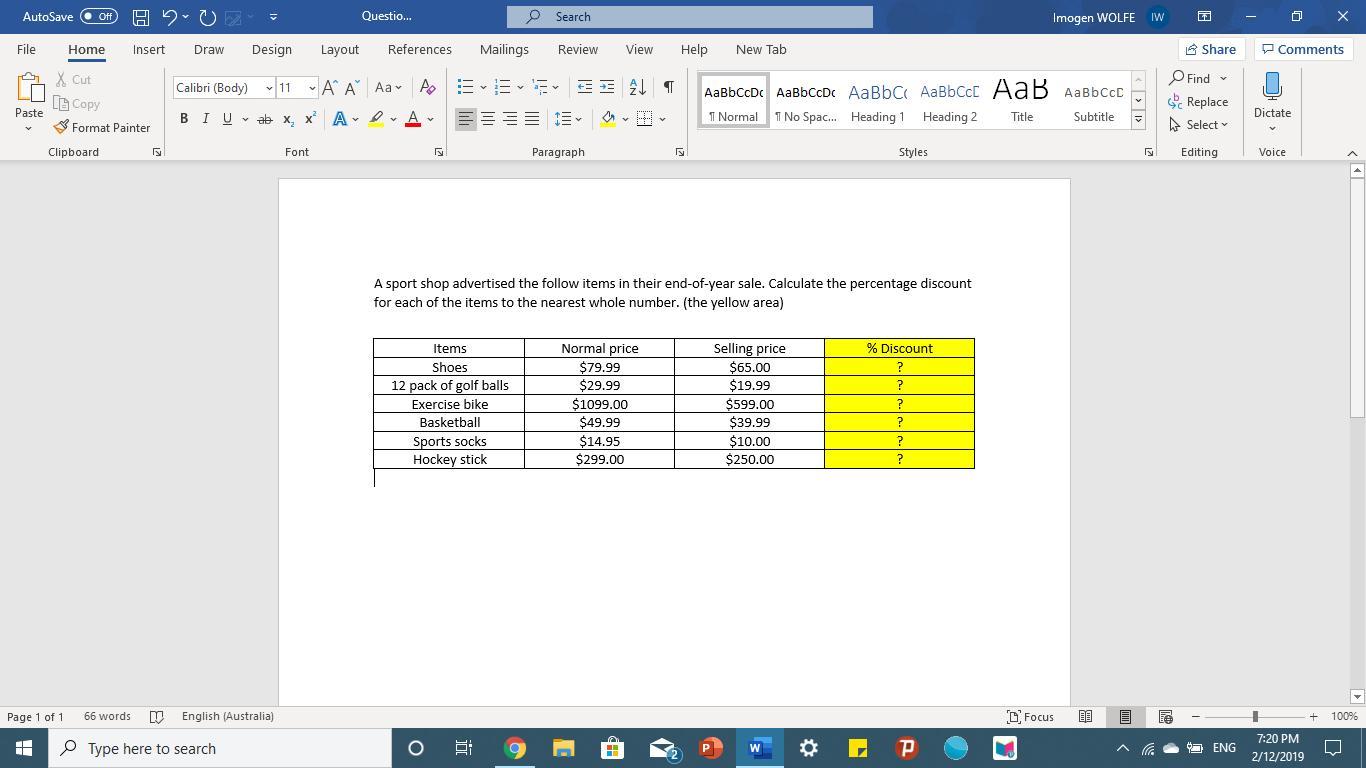Click Clear All Formatting icon
The width and height of the screenshot is (1366, 768).
tap(427, 88)
